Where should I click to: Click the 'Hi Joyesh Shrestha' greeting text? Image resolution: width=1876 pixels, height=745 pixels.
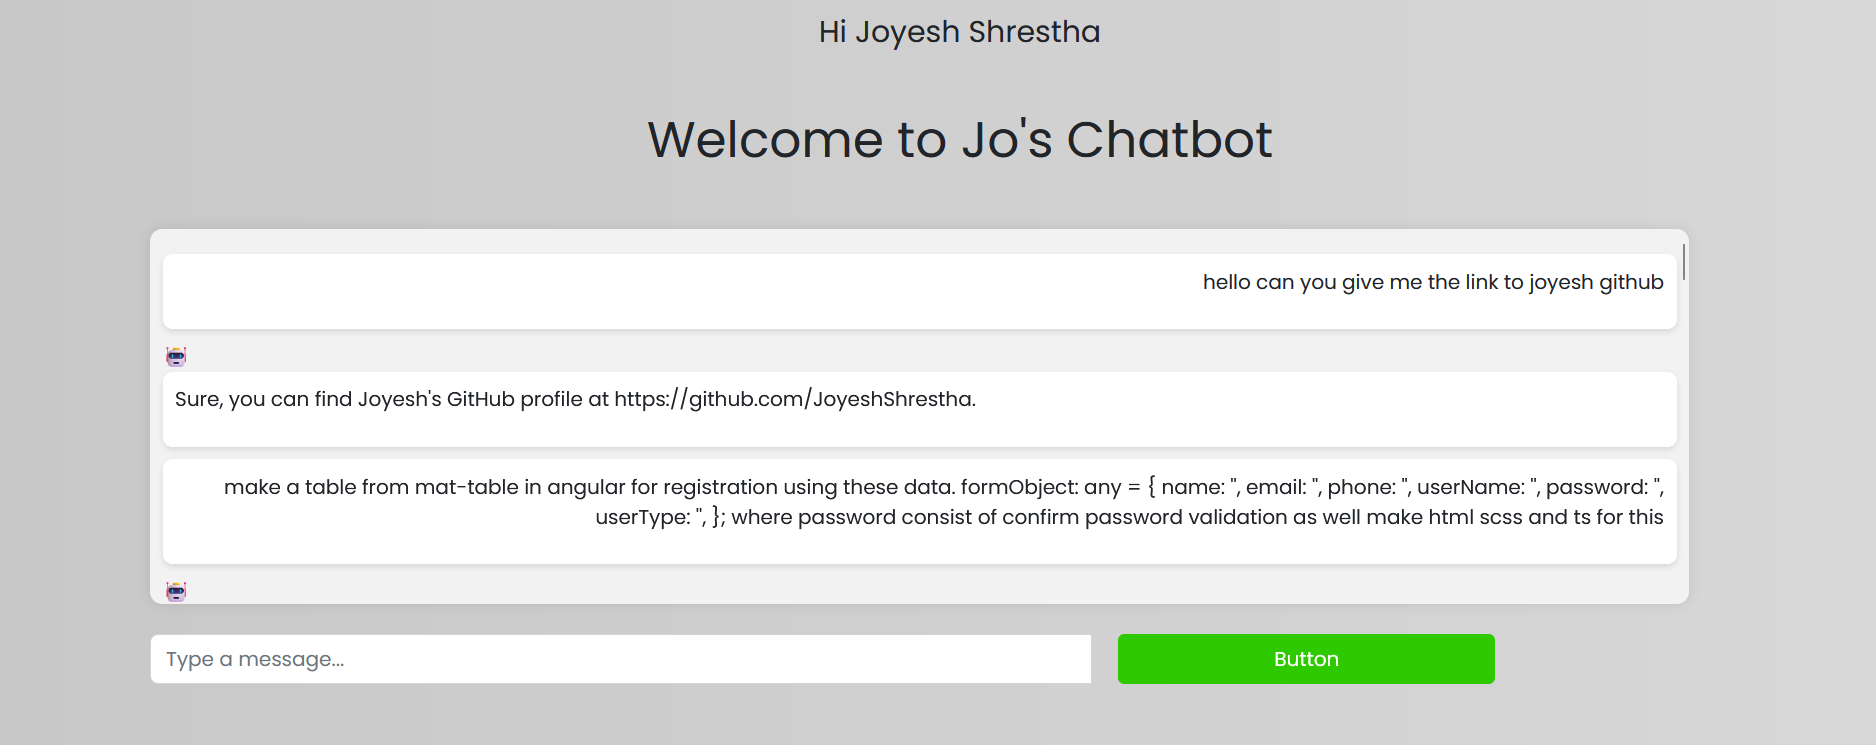[x=959, y=32]
